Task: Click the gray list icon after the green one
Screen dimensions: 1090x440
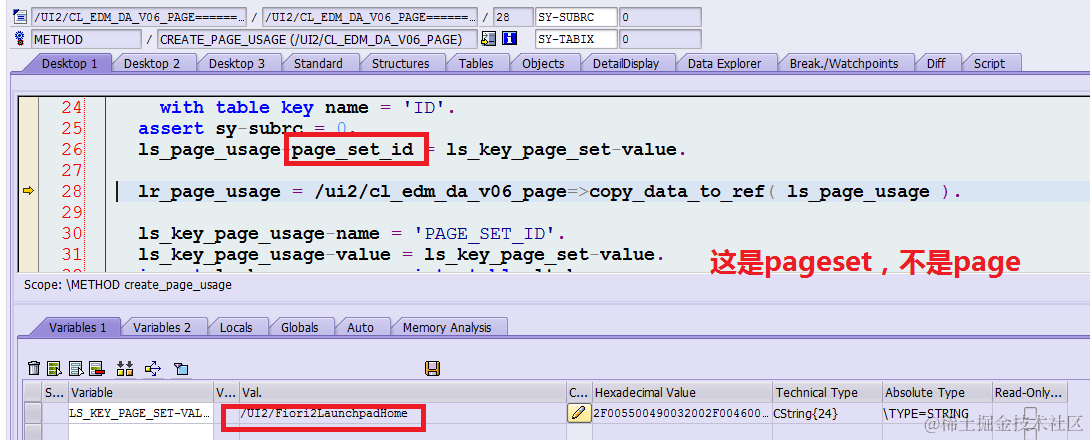Action: coord(76,368)
